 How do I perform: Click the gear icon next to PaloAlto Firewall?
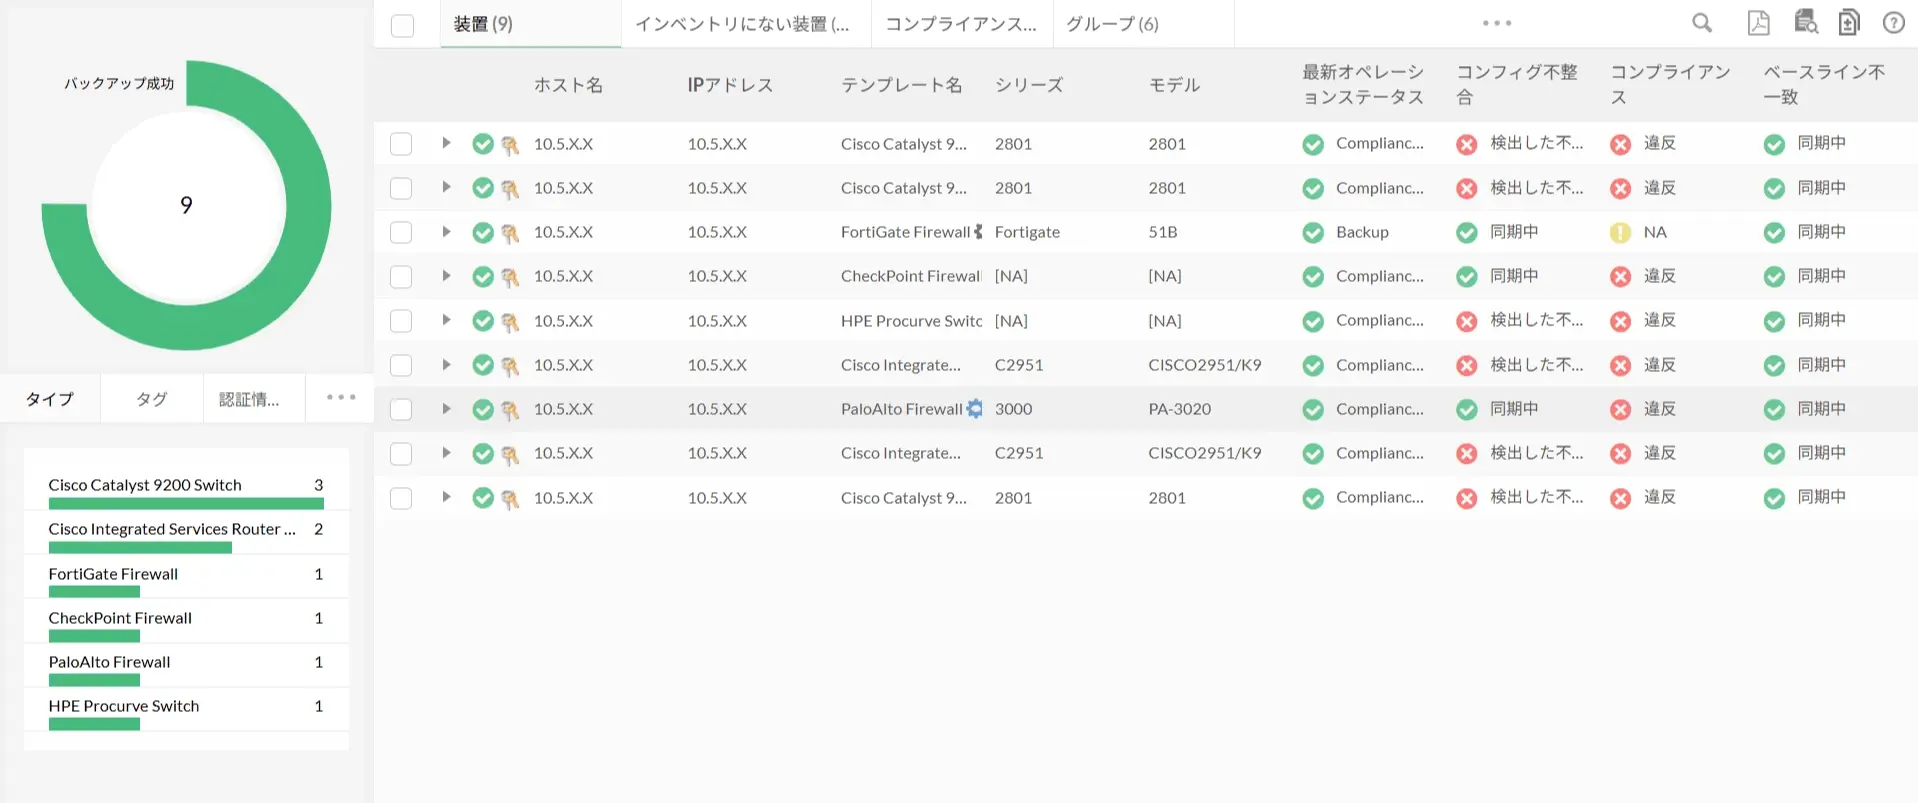pyautogui.click(x=974, y=409)
